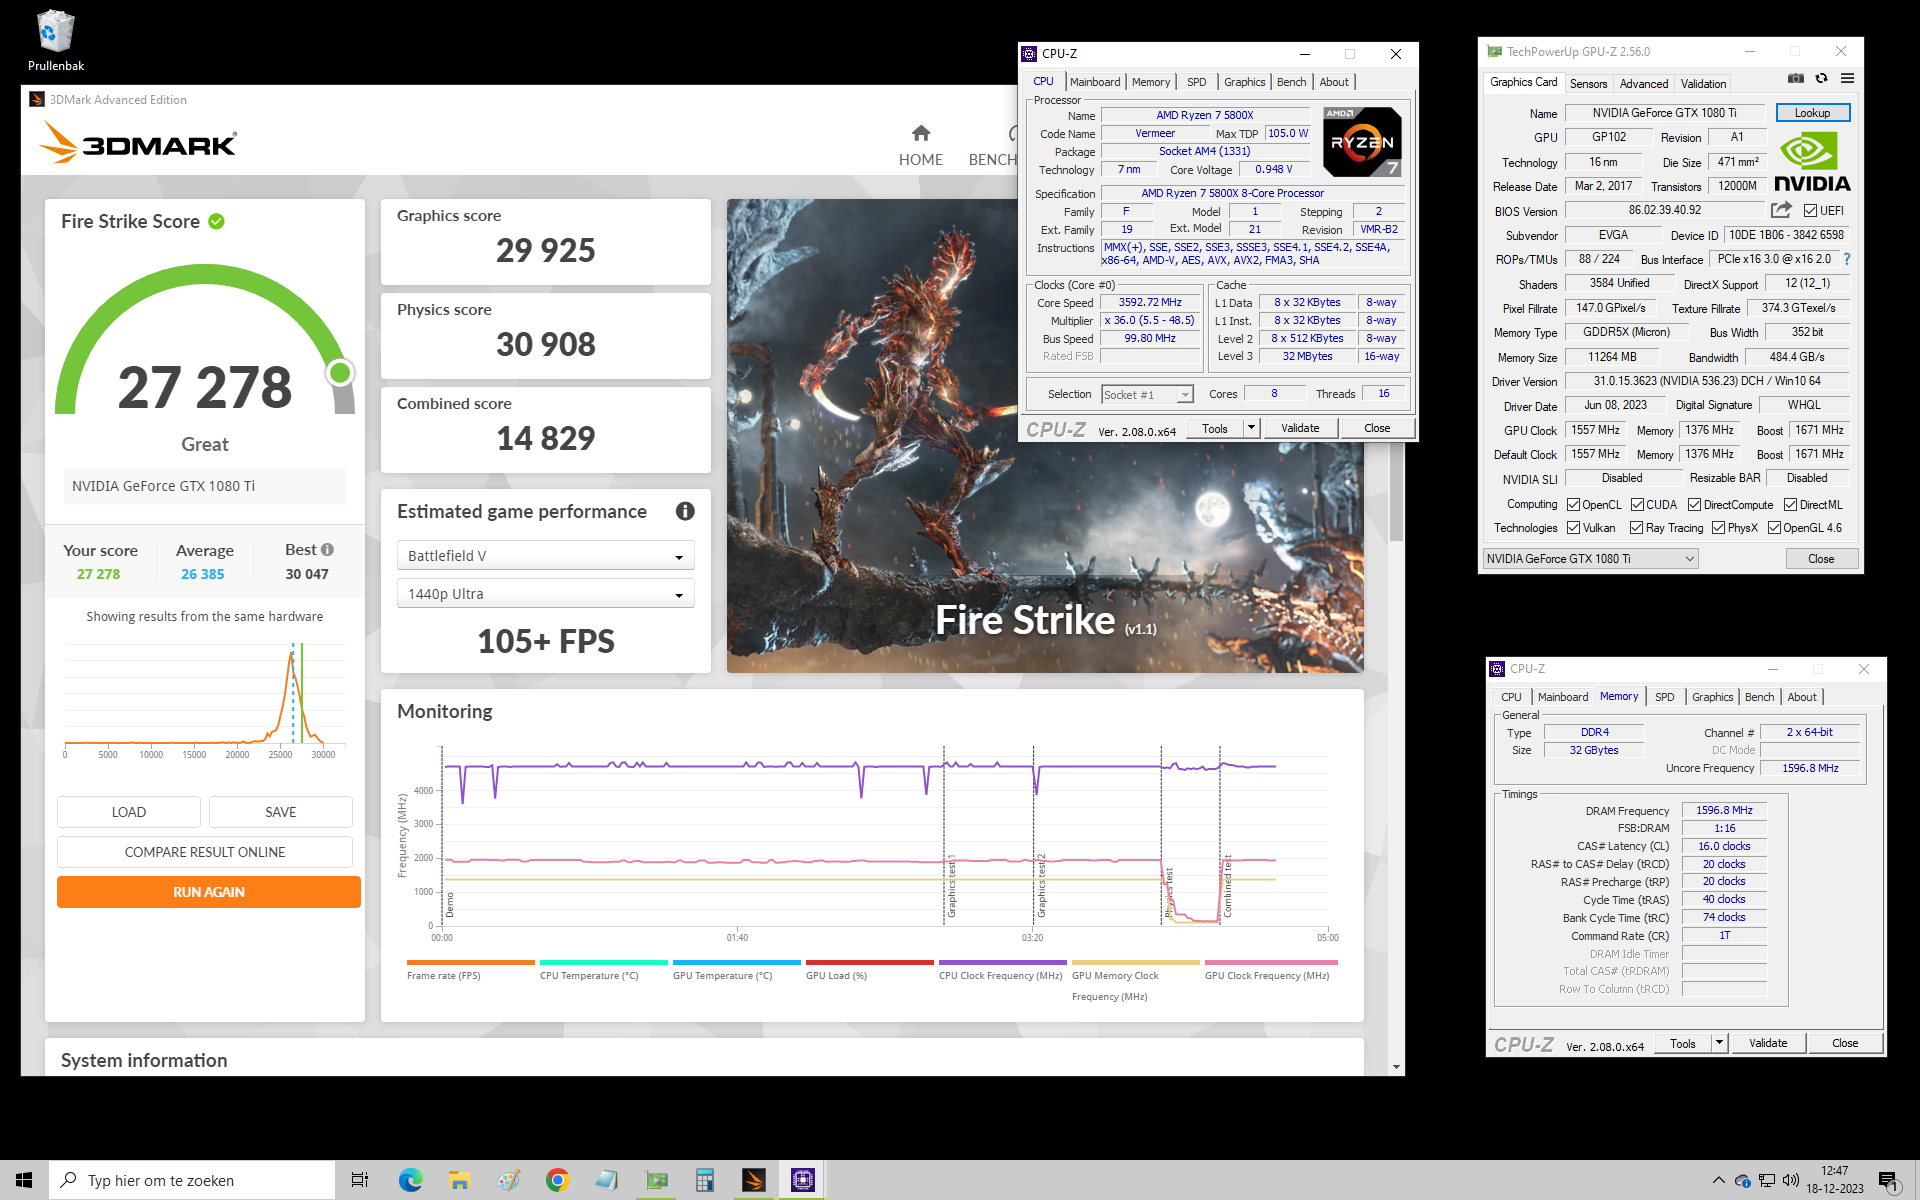This screenshot has width=1920, height=1200.
Task: Switch to the Mainboard tab in top CPU-Z
Action: pos(1095,82)
